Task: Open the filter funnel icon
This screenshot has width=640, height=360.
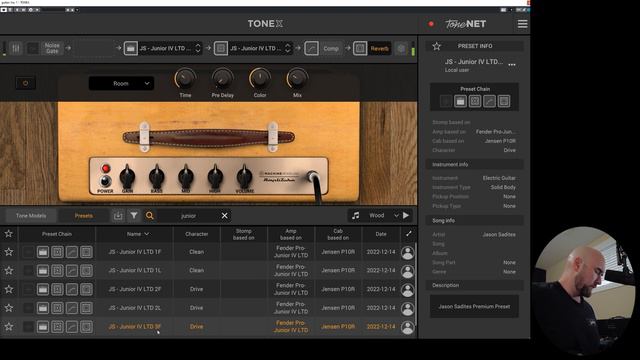Action: tap(134, 215)
